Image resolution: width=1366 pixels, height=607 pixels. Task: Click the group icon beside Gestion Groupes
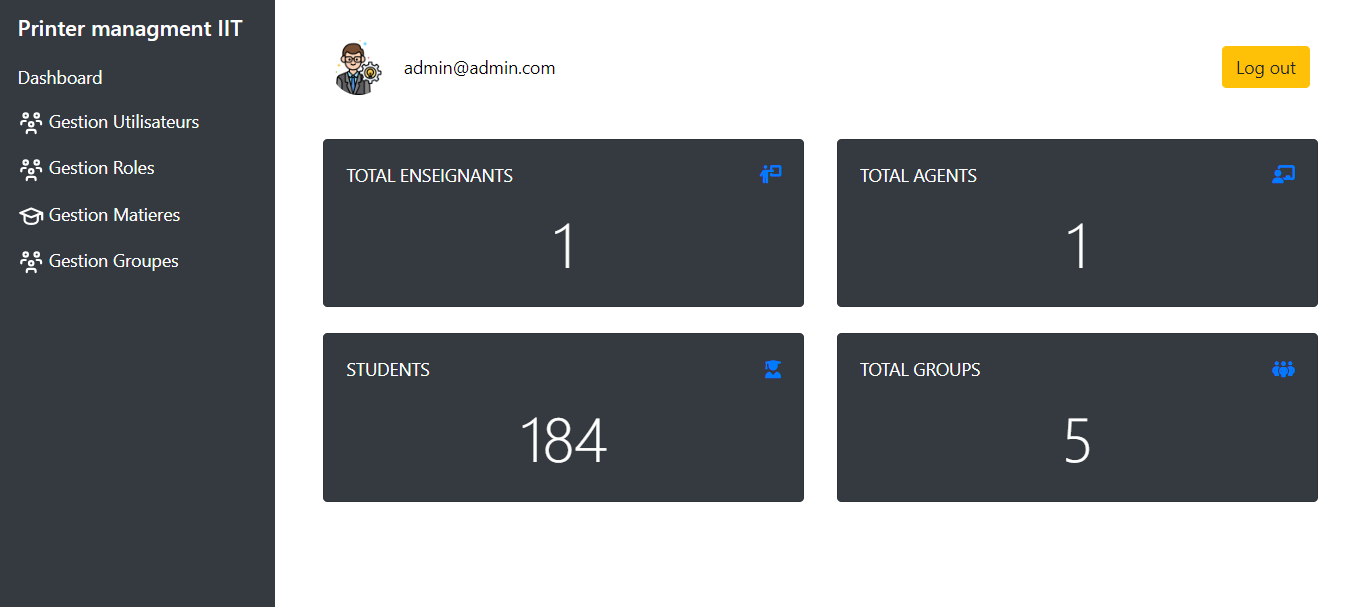click(x=30, y=262)
